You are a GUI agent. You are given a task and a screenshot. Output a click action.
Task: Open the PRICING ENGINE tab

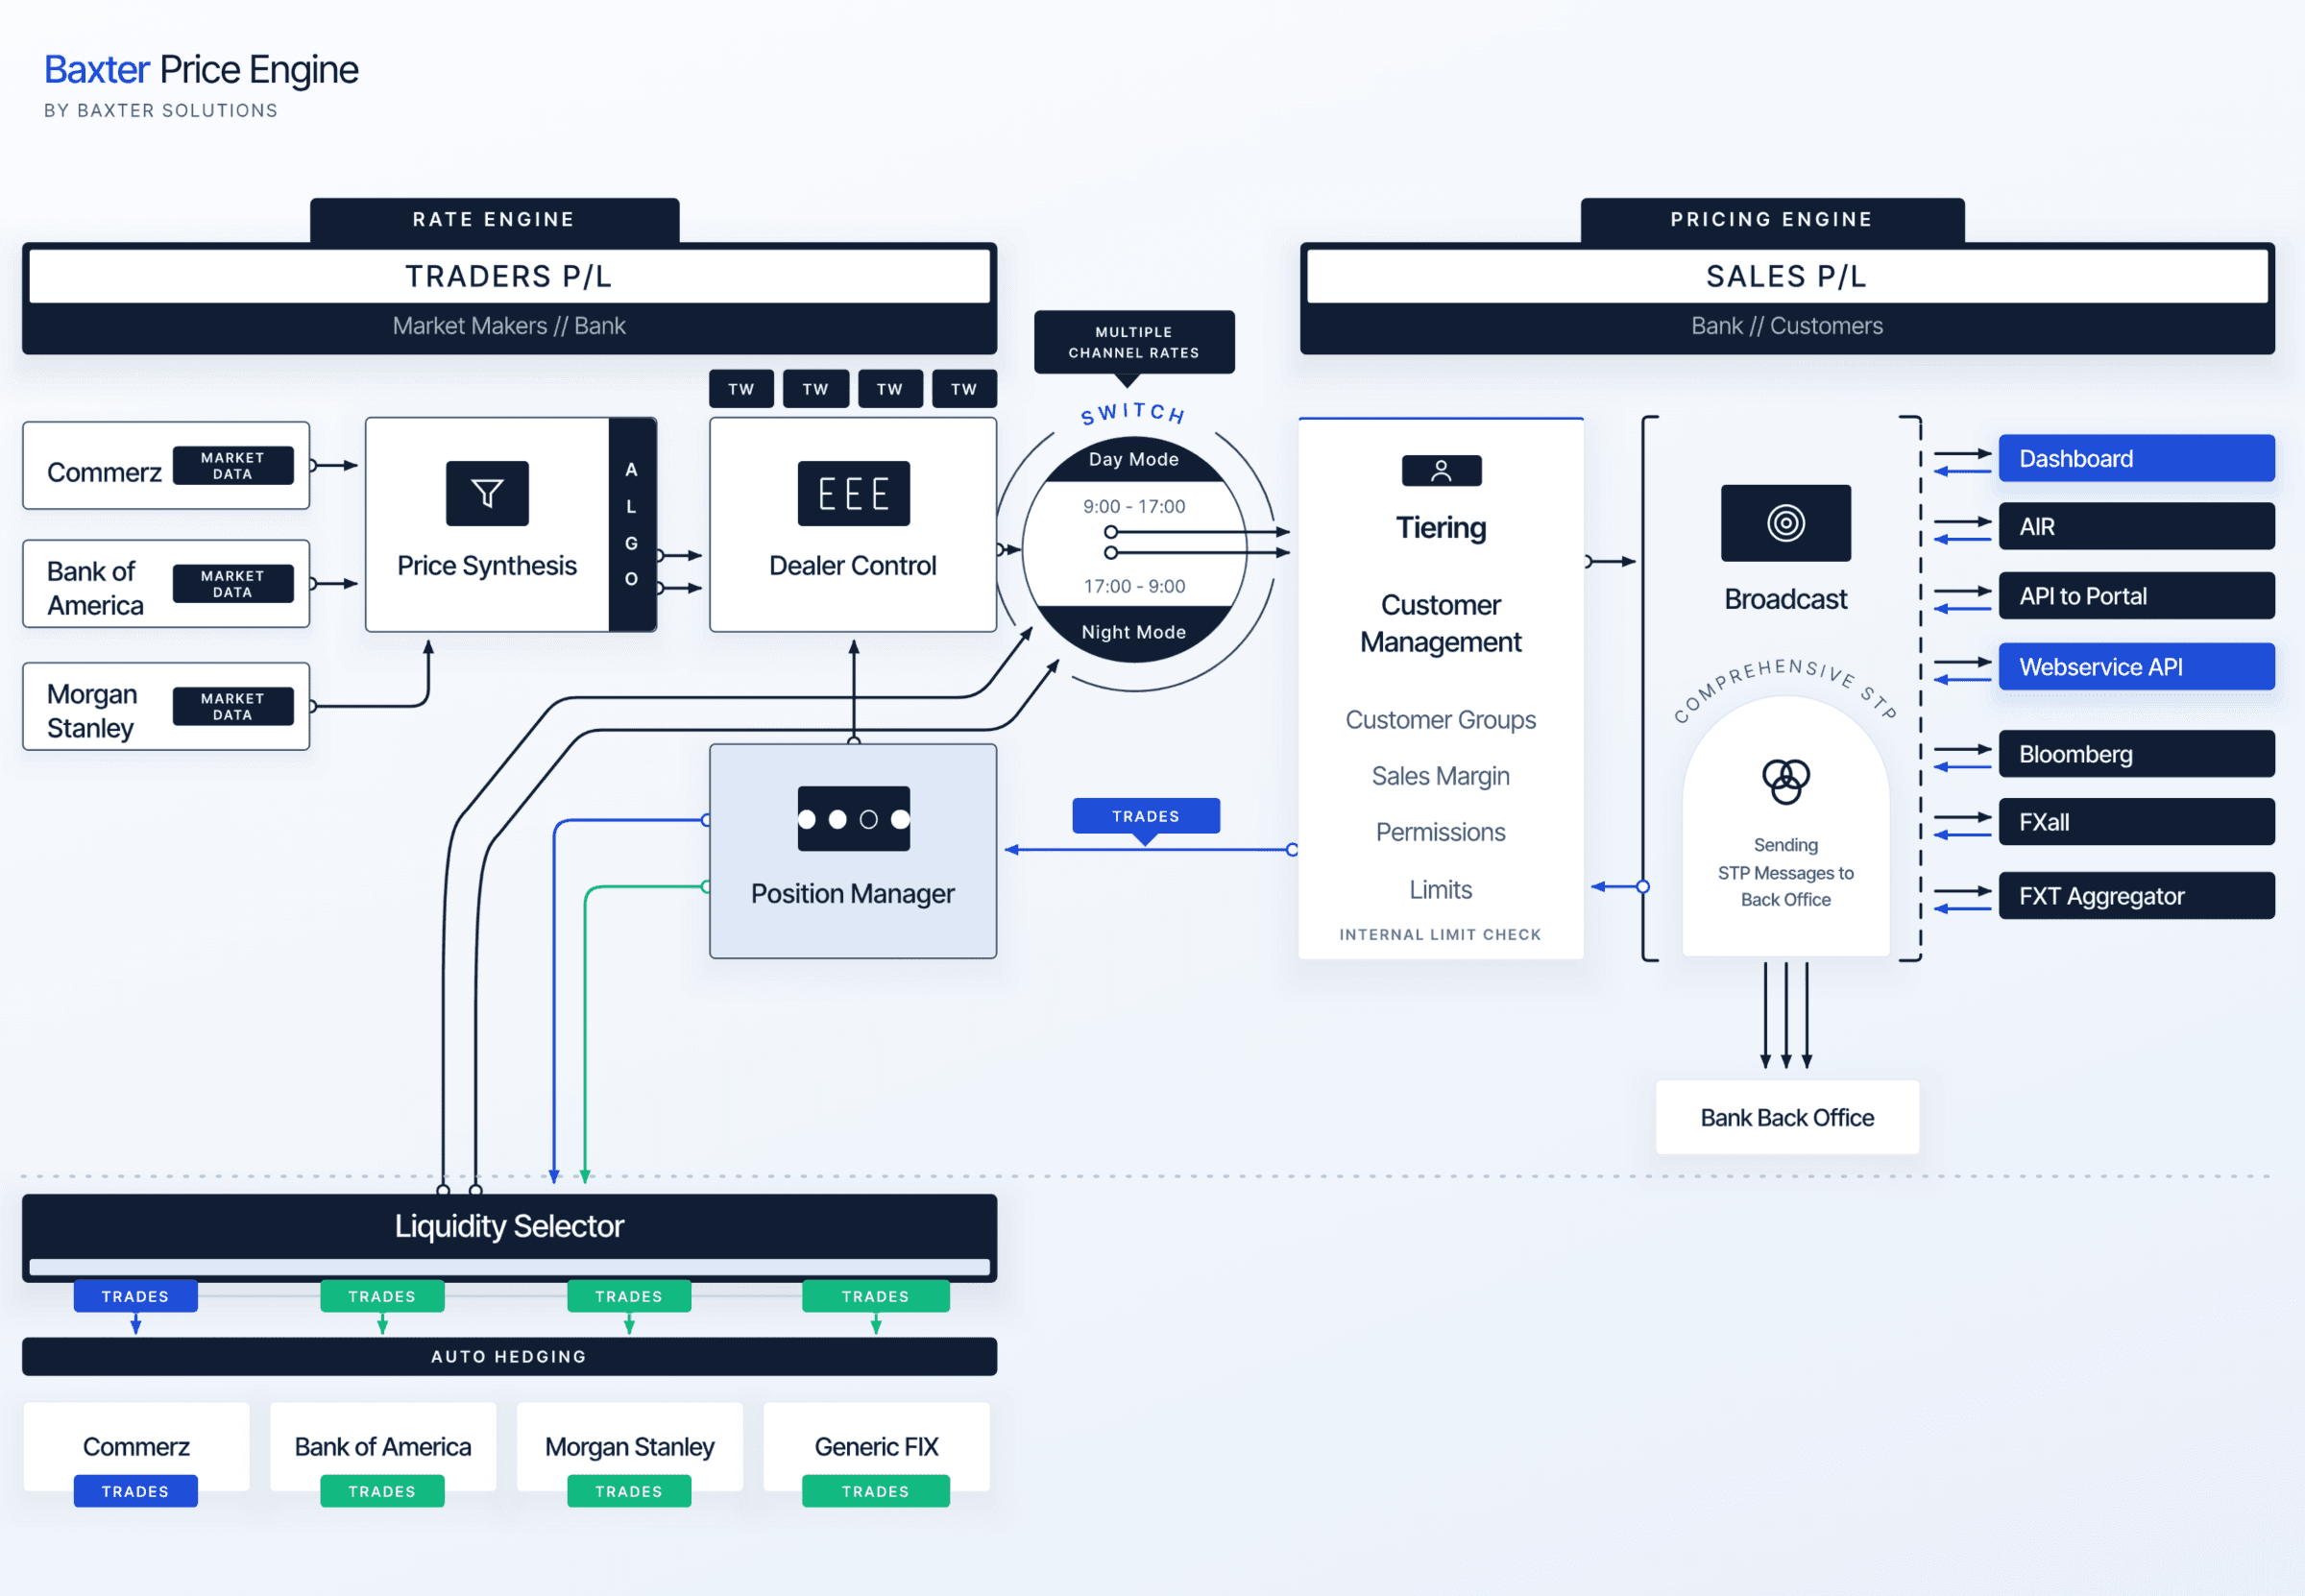point(1772,220)
